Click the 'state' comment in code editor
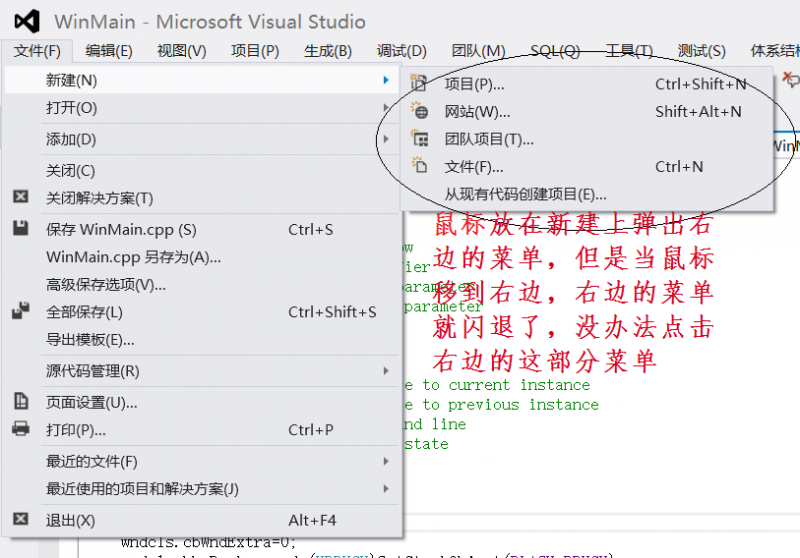Image resolution: width=800 pixels, height=558 pixels. coord(427,444)
